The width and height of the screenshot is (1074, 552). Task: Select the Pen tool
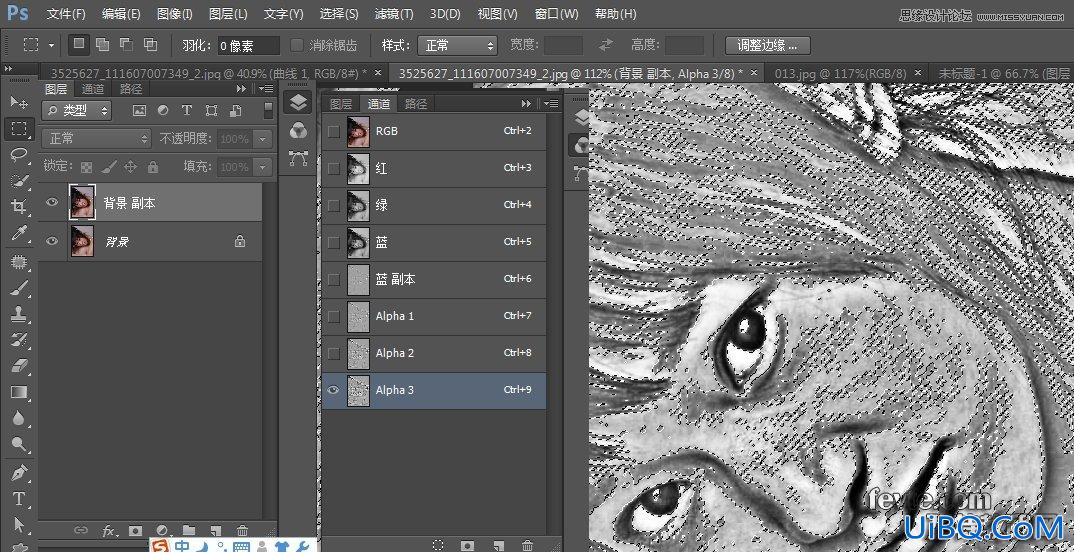[x=19, y=473]
